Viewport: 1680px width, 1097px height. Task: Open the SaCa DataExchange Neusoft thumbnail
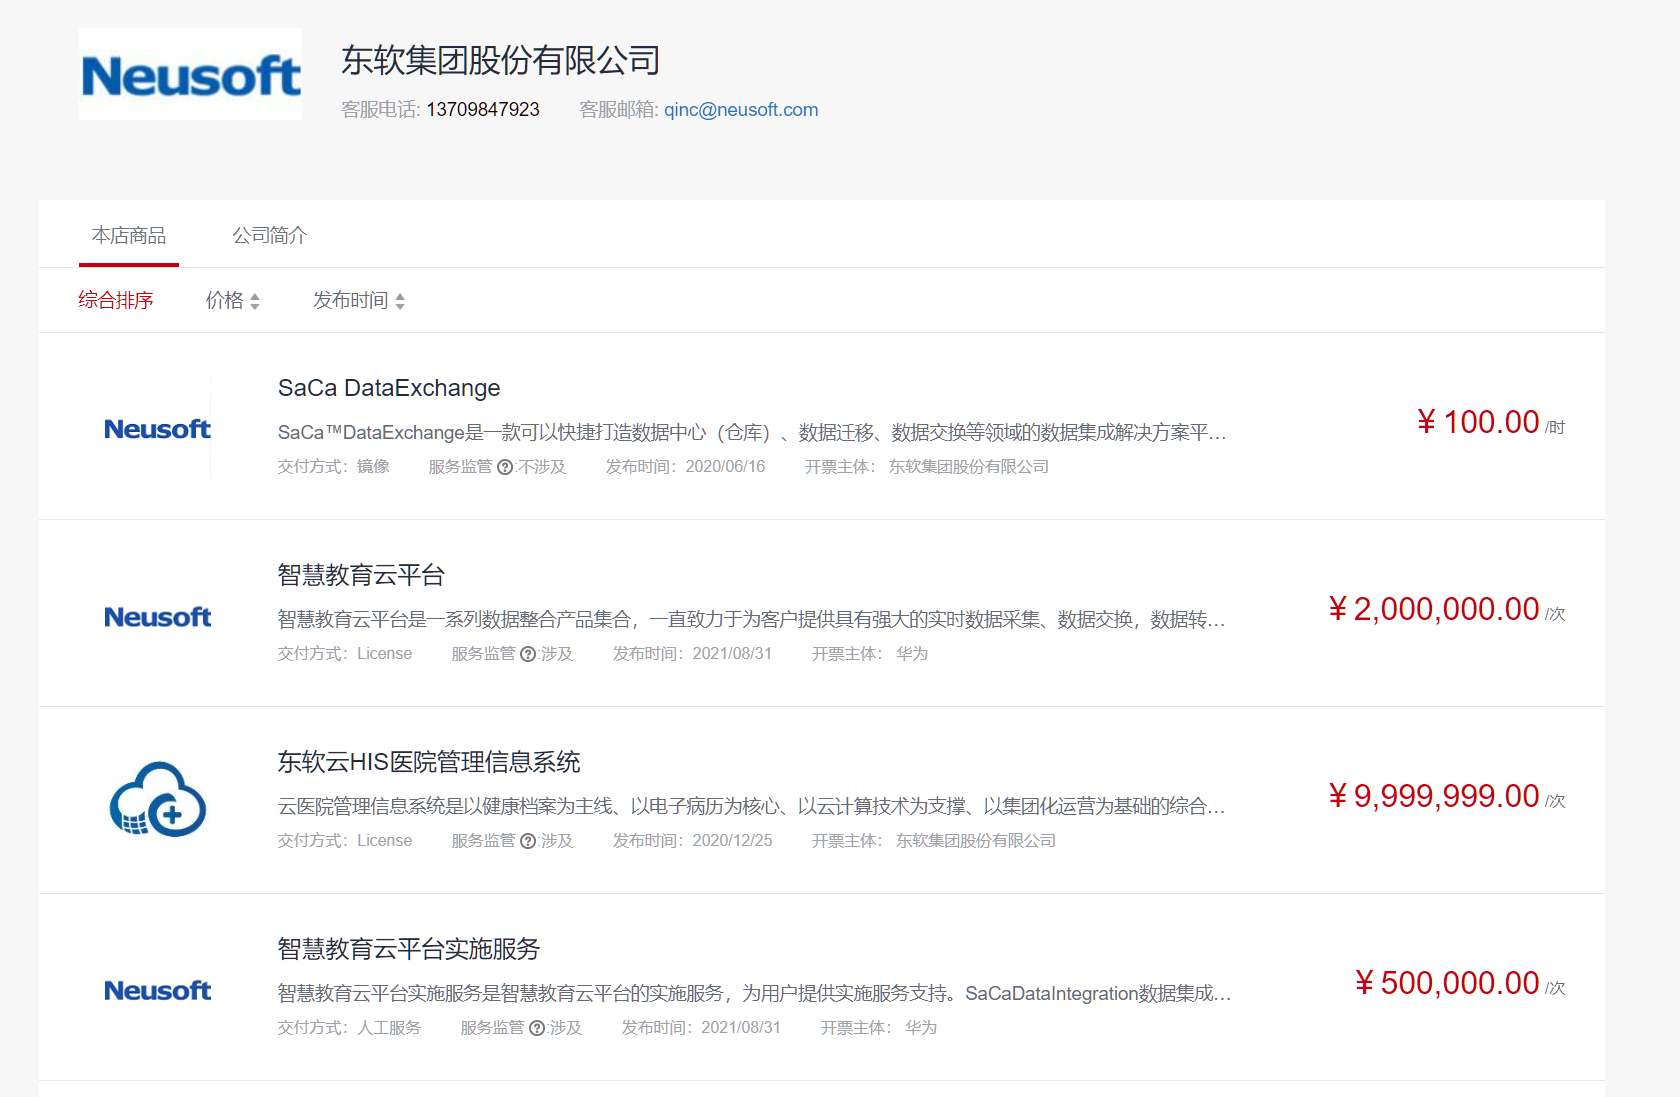(158, 429)
